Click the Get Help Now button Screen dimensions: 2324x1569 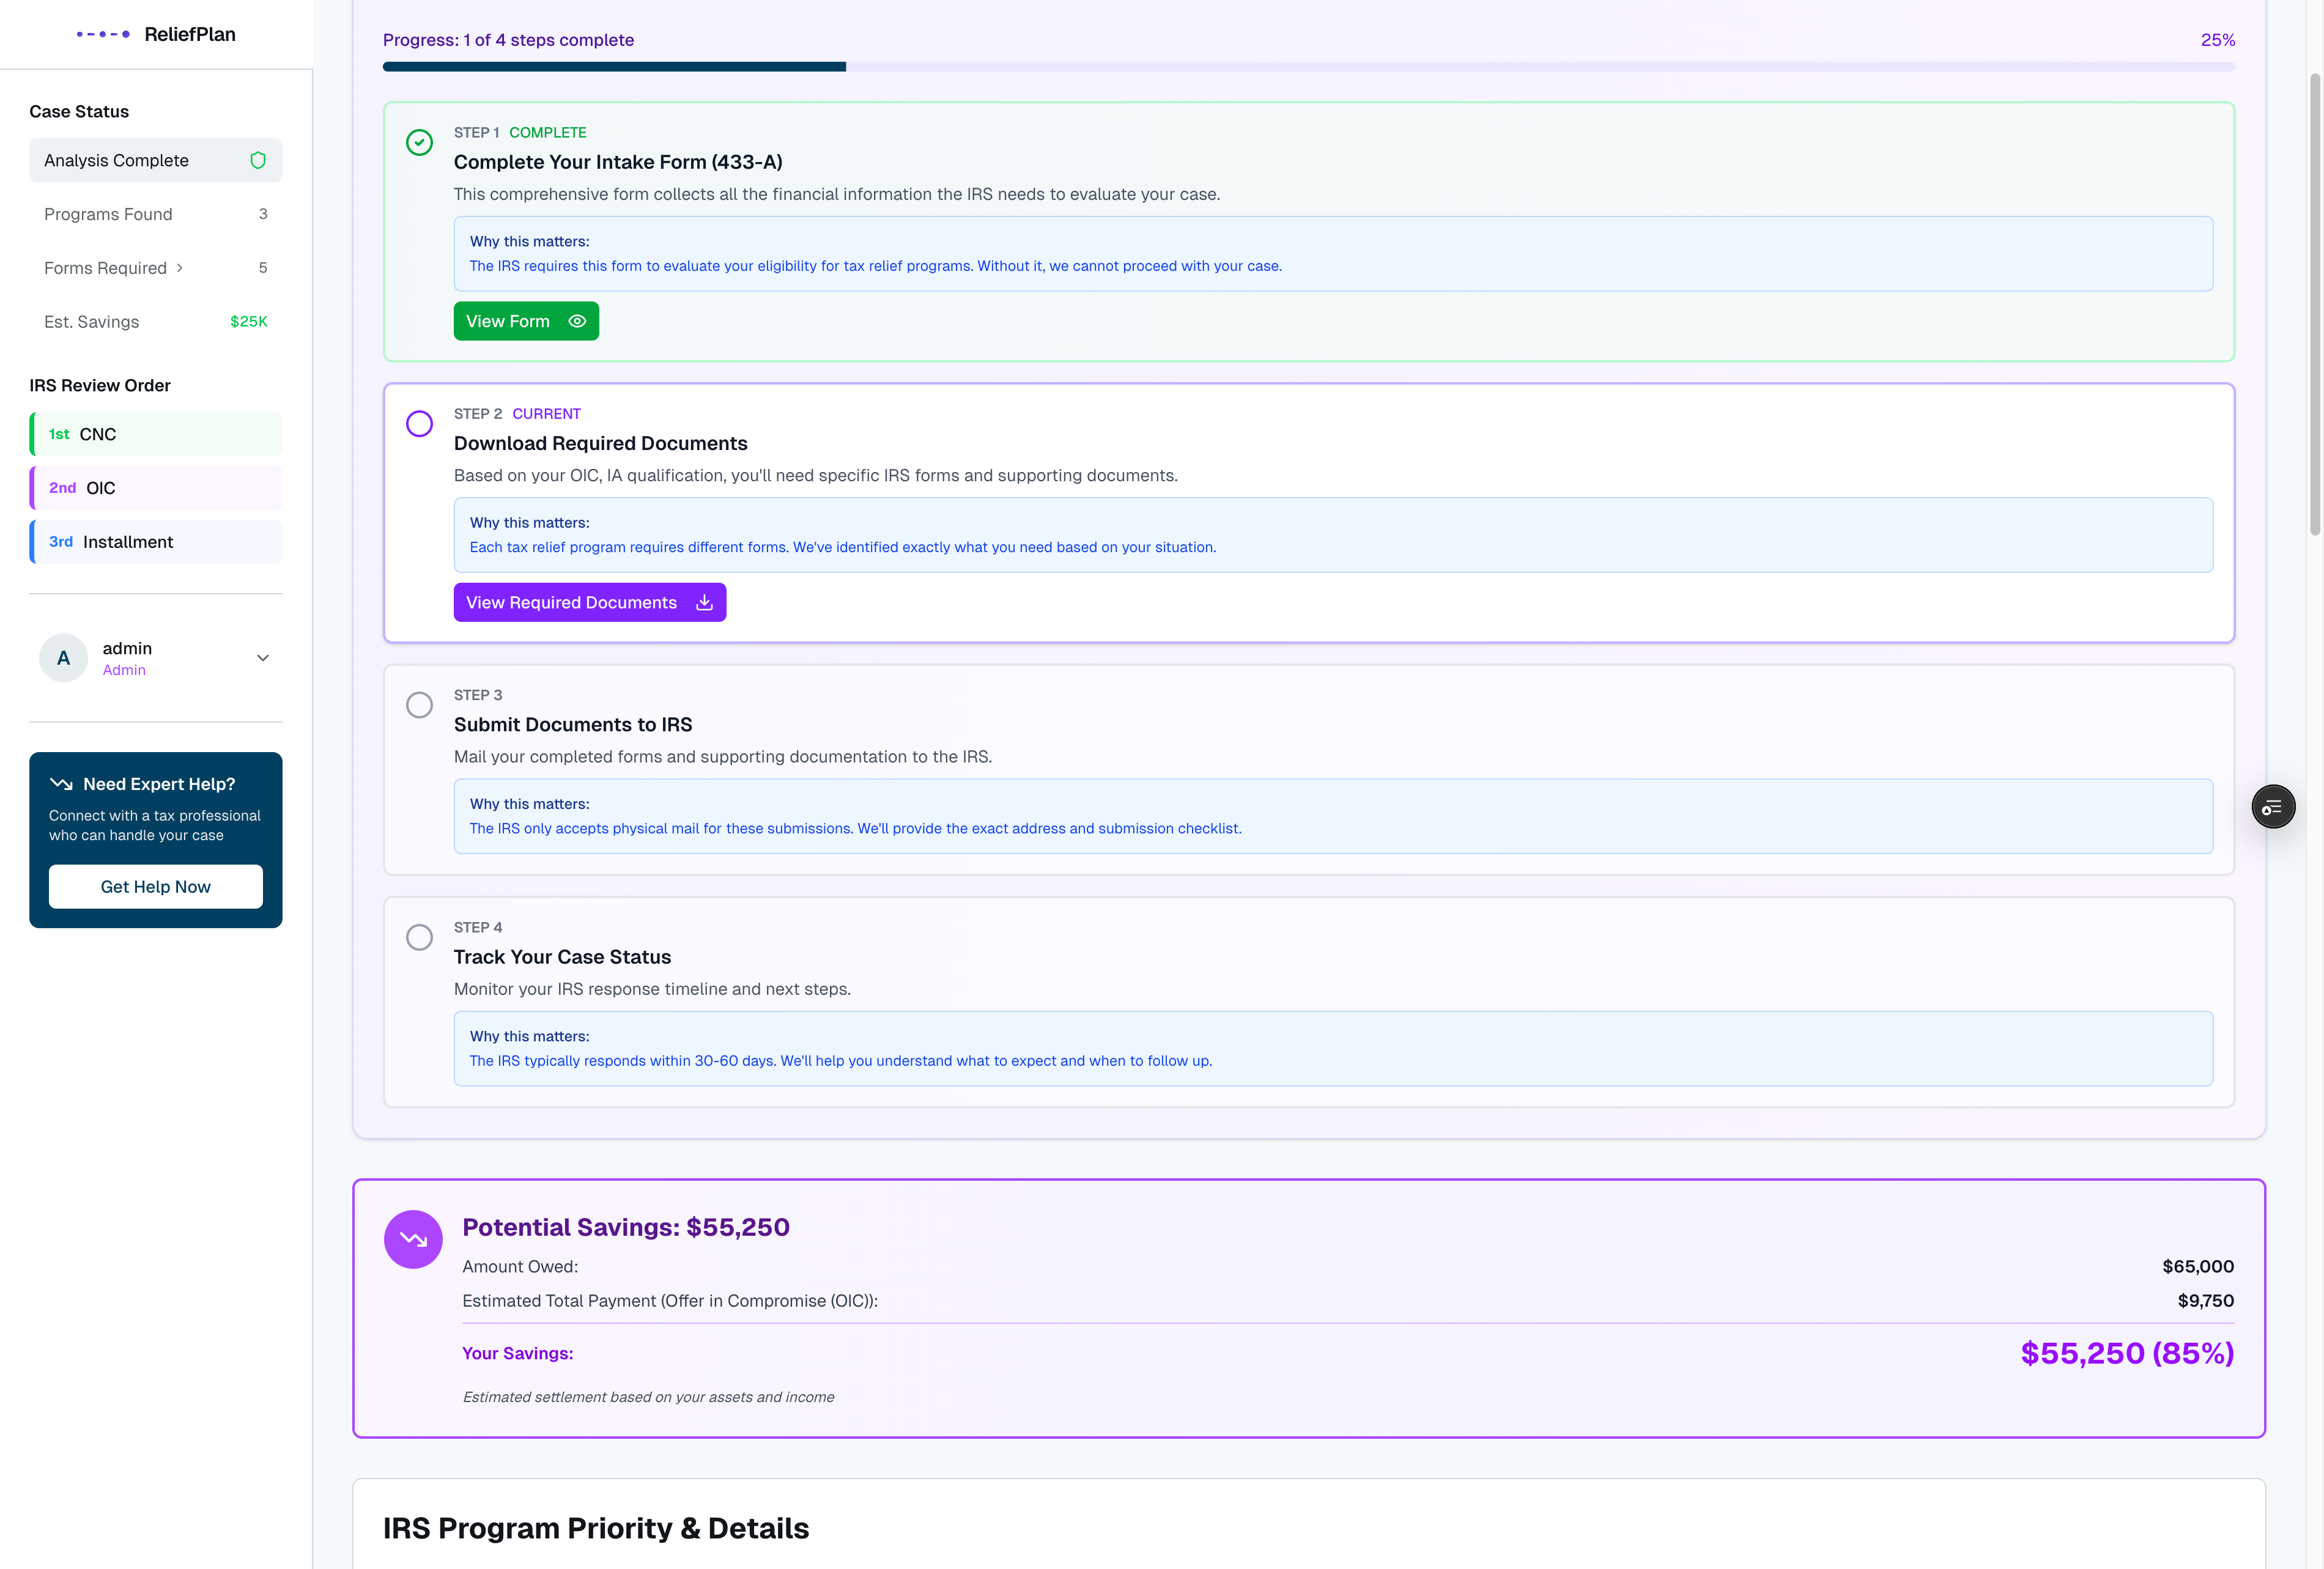[x=155, y=886]
